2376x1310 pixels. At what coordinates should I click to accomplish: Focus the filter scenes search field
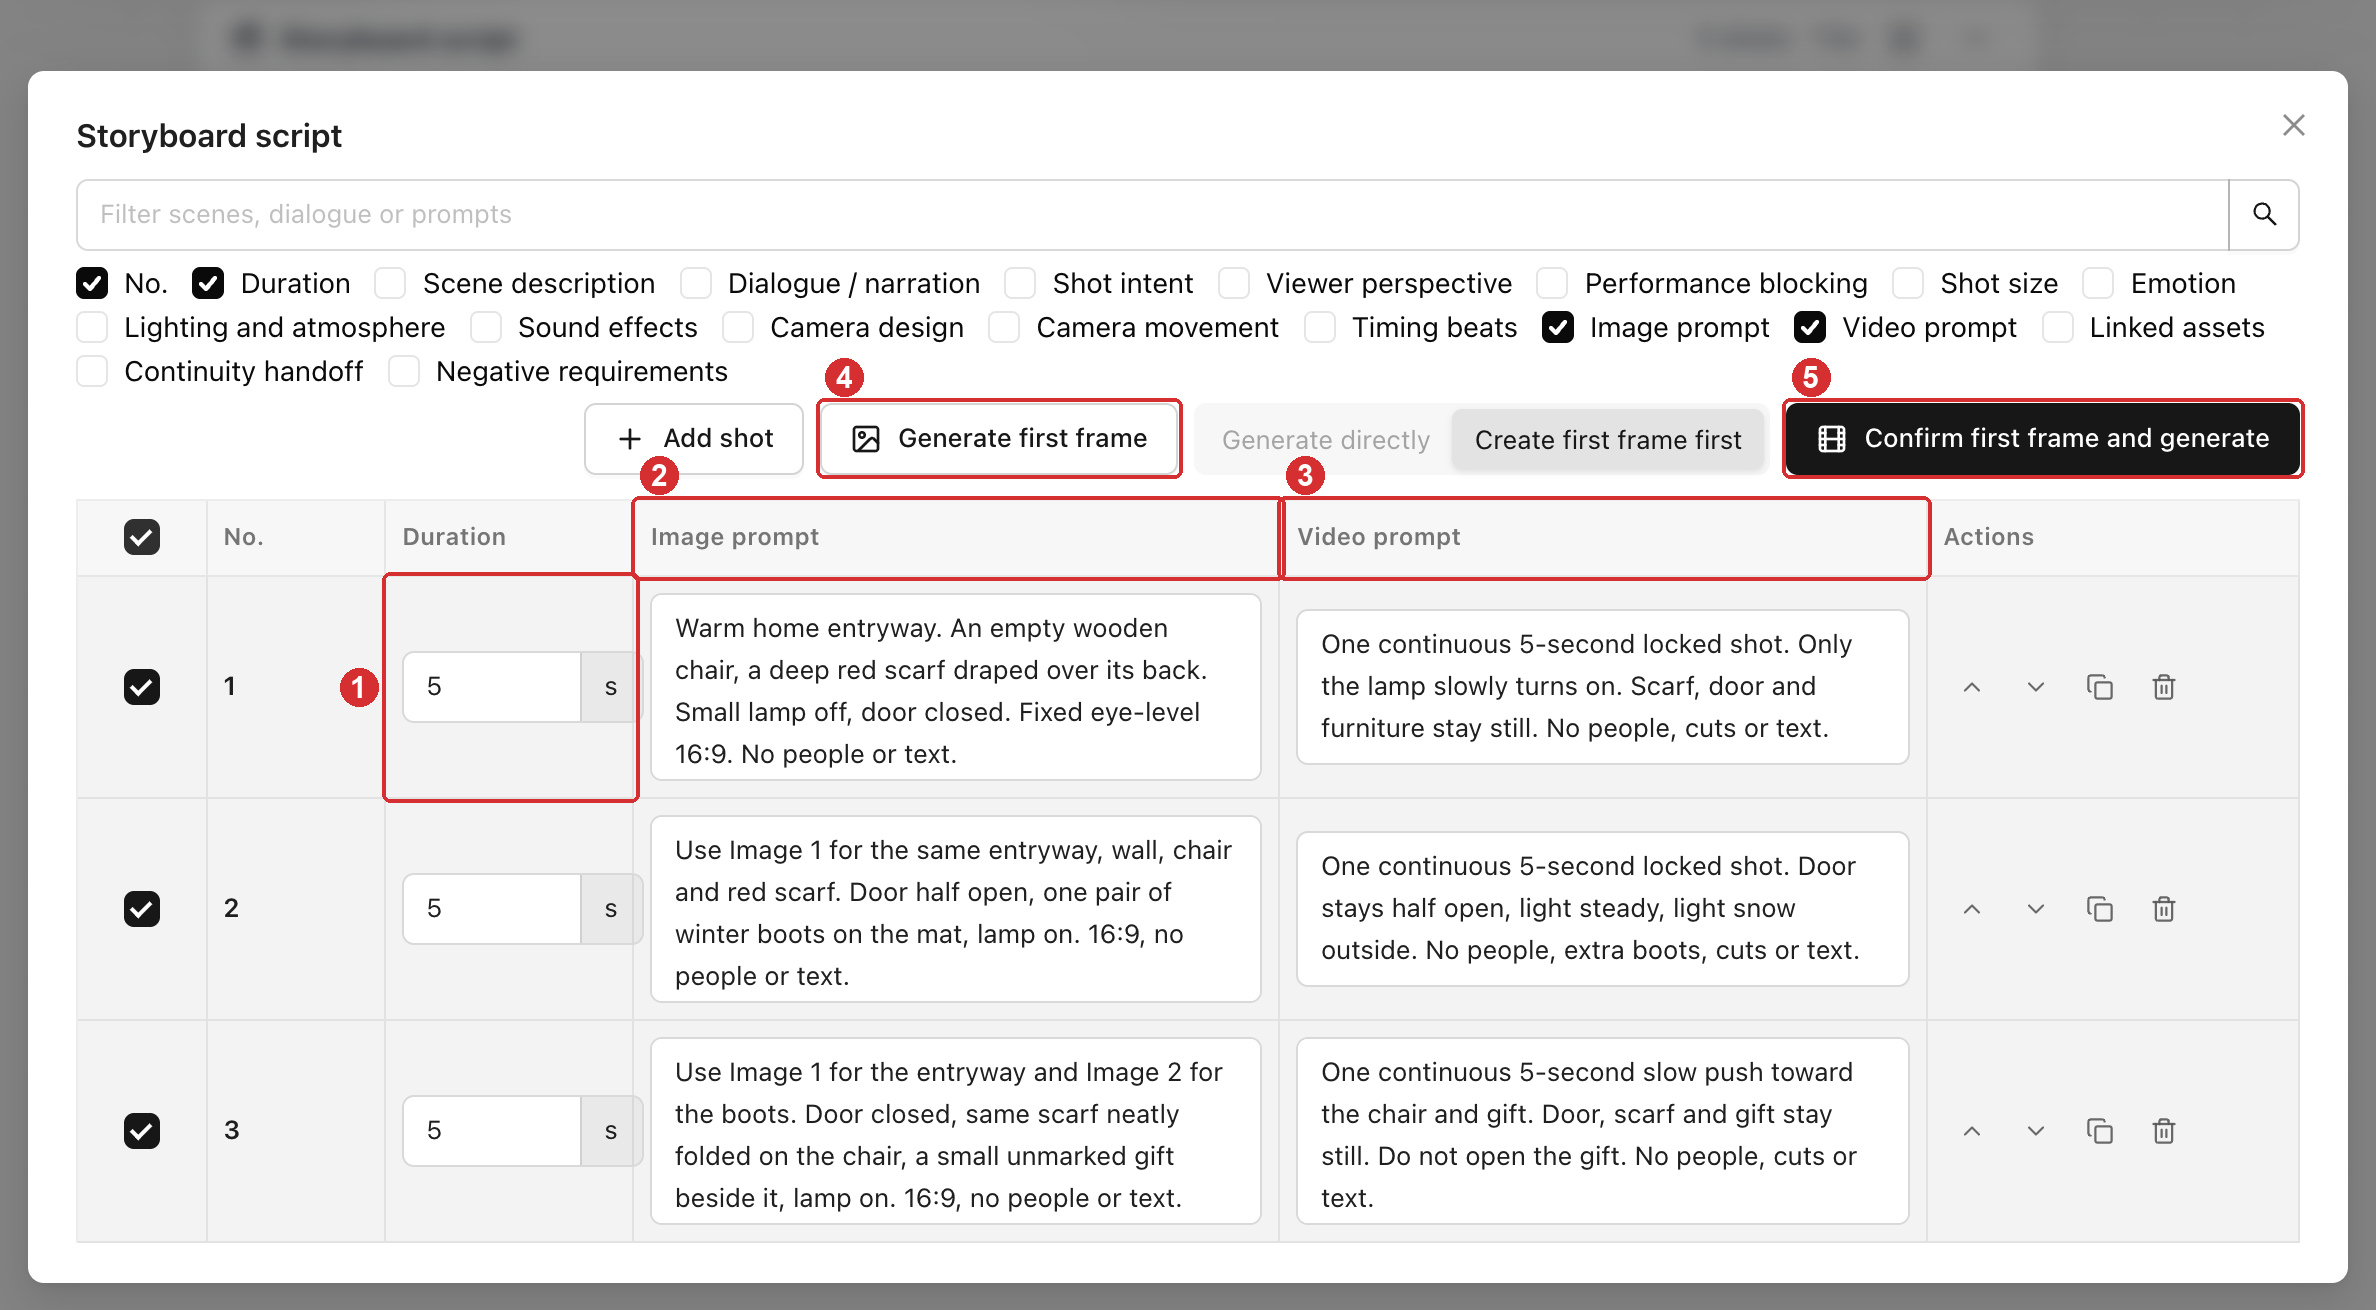[1153, 214]
